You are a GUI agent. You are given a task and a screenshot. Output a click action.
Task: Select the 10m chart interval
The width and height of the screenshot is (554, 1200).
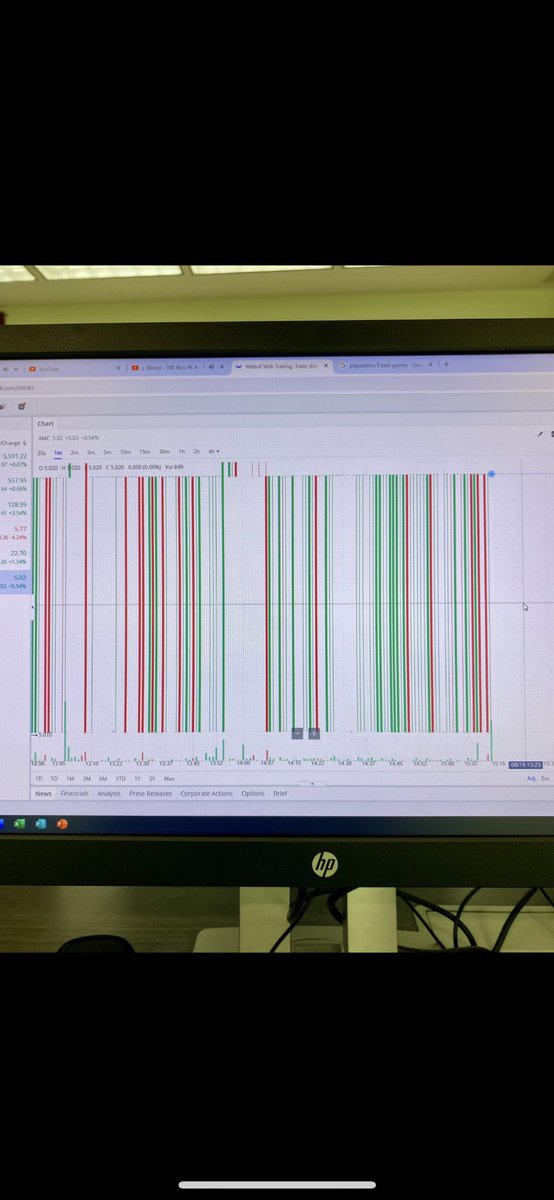click(125, 452)
